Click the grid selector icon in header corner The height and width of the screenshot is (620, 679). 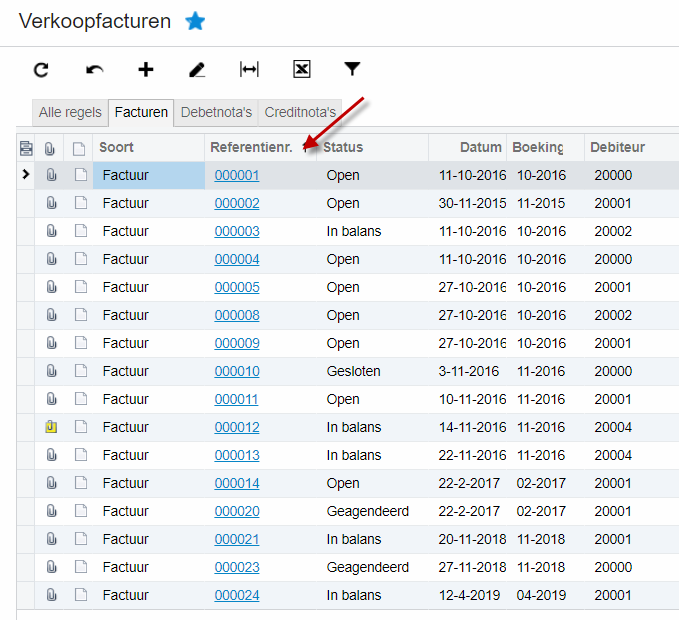[x=26, y=148]
